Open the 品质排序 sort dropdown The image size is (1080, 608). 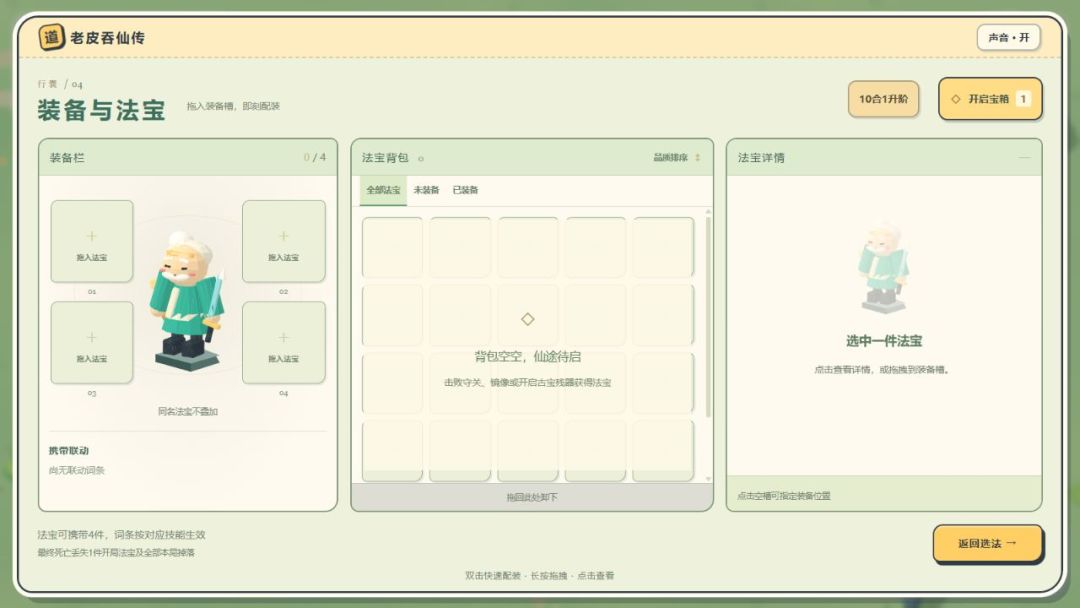tap(676, 158)
